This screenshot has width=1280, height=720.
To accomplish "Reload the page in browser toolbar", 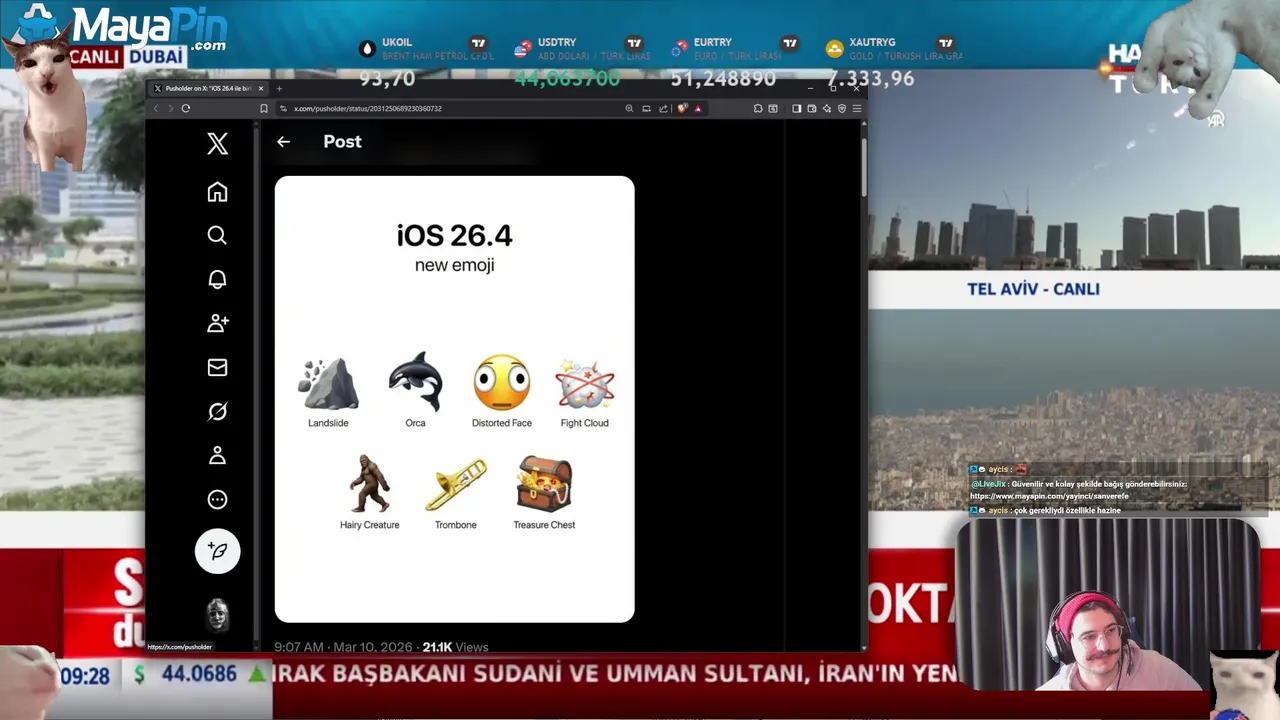I will tap(186, 108).
